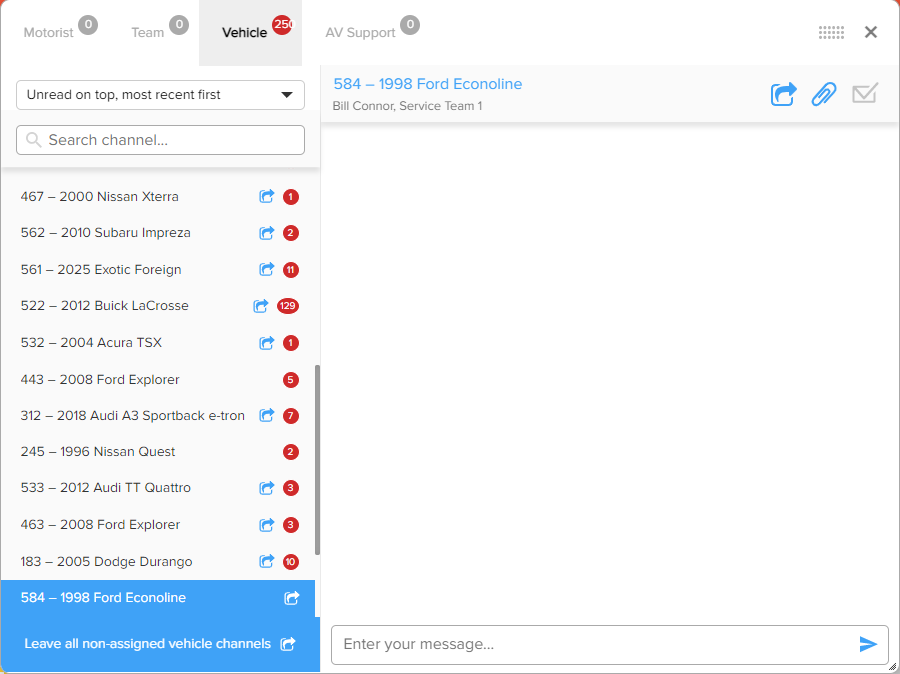Leave the 183 – 2005 Dodge Durango channel

266,561
